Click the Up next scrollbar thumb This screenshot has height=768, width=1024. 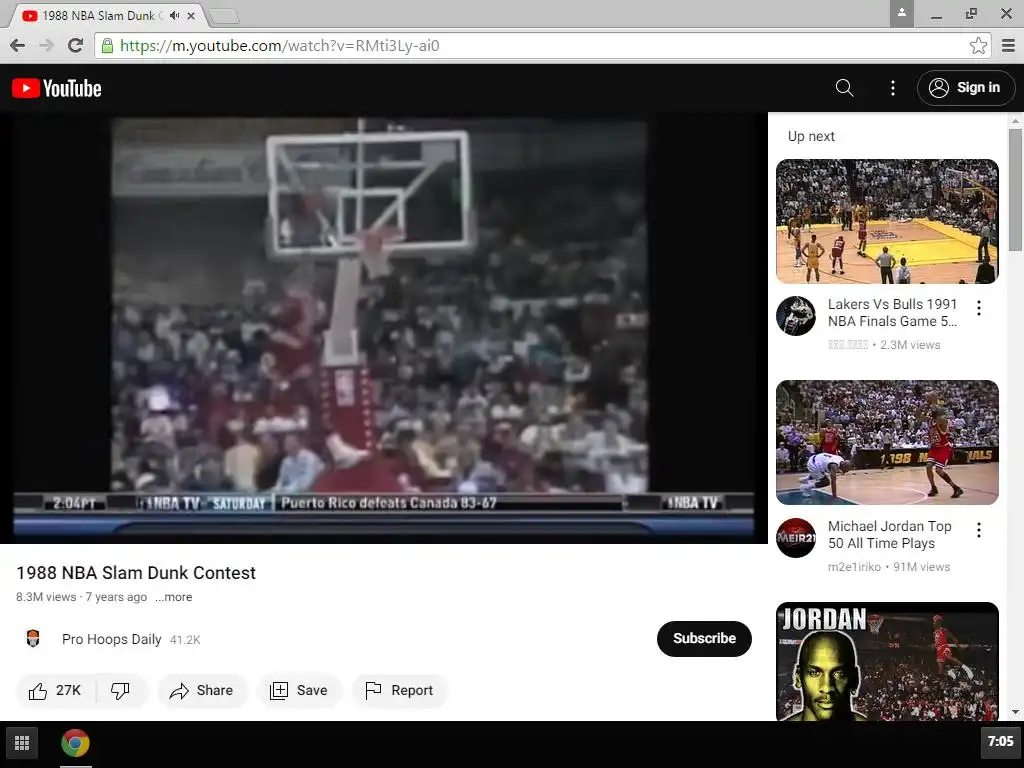point(1015,189)
